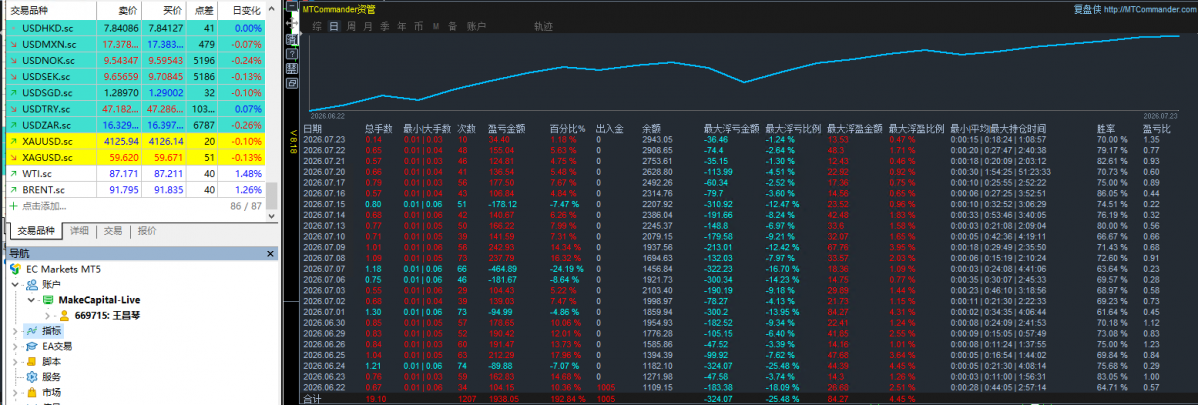Select the 月 monthly period toggle
Screen dimensions: 1198x405
[x=367, y=26]
